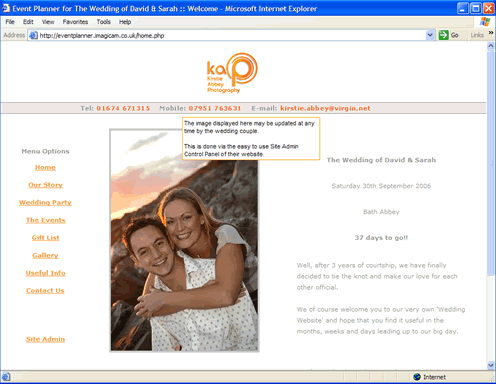Click the scrollbar down arrow

491,365
